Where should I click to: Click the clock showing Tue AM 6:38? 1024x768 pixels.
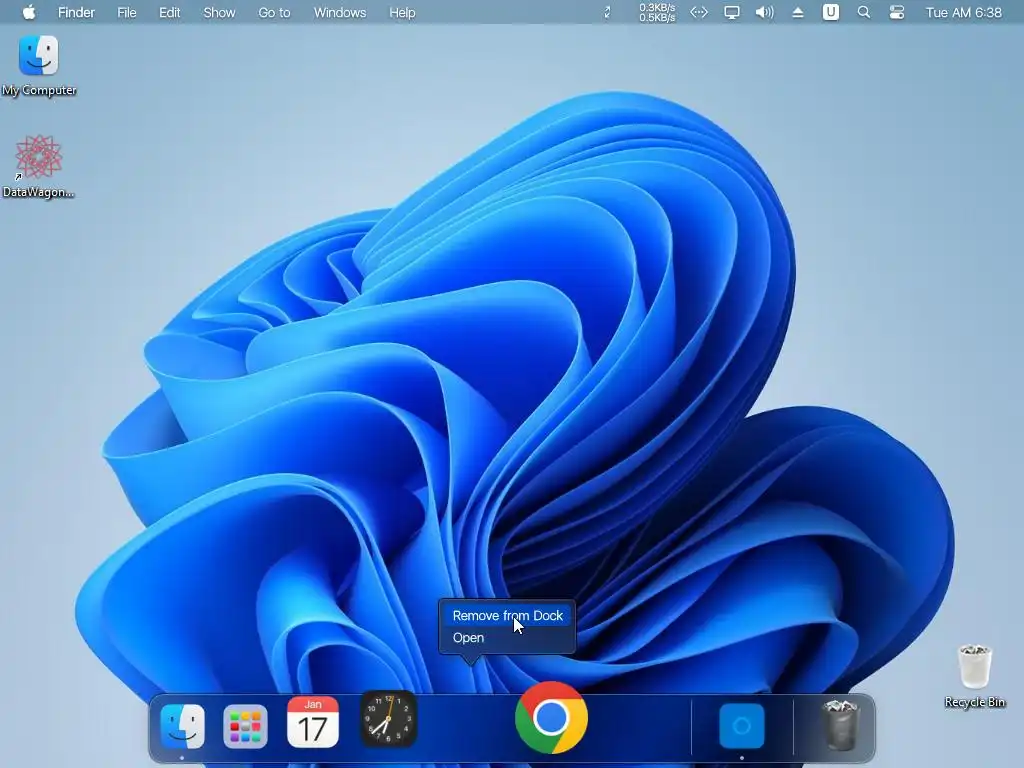[x=963, y=12]
